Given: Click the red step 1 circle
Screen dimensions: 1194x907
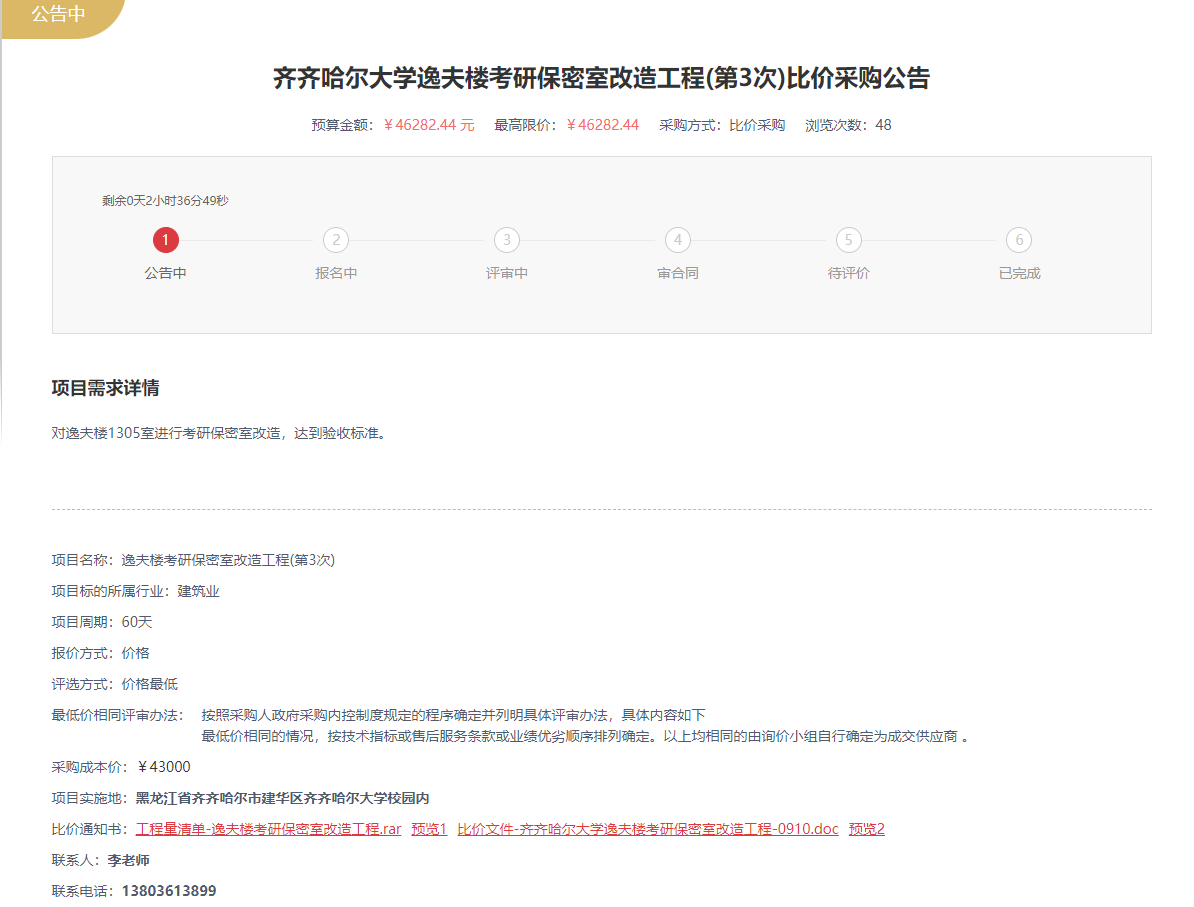Looking at the screenshot, I should [166, 240].
